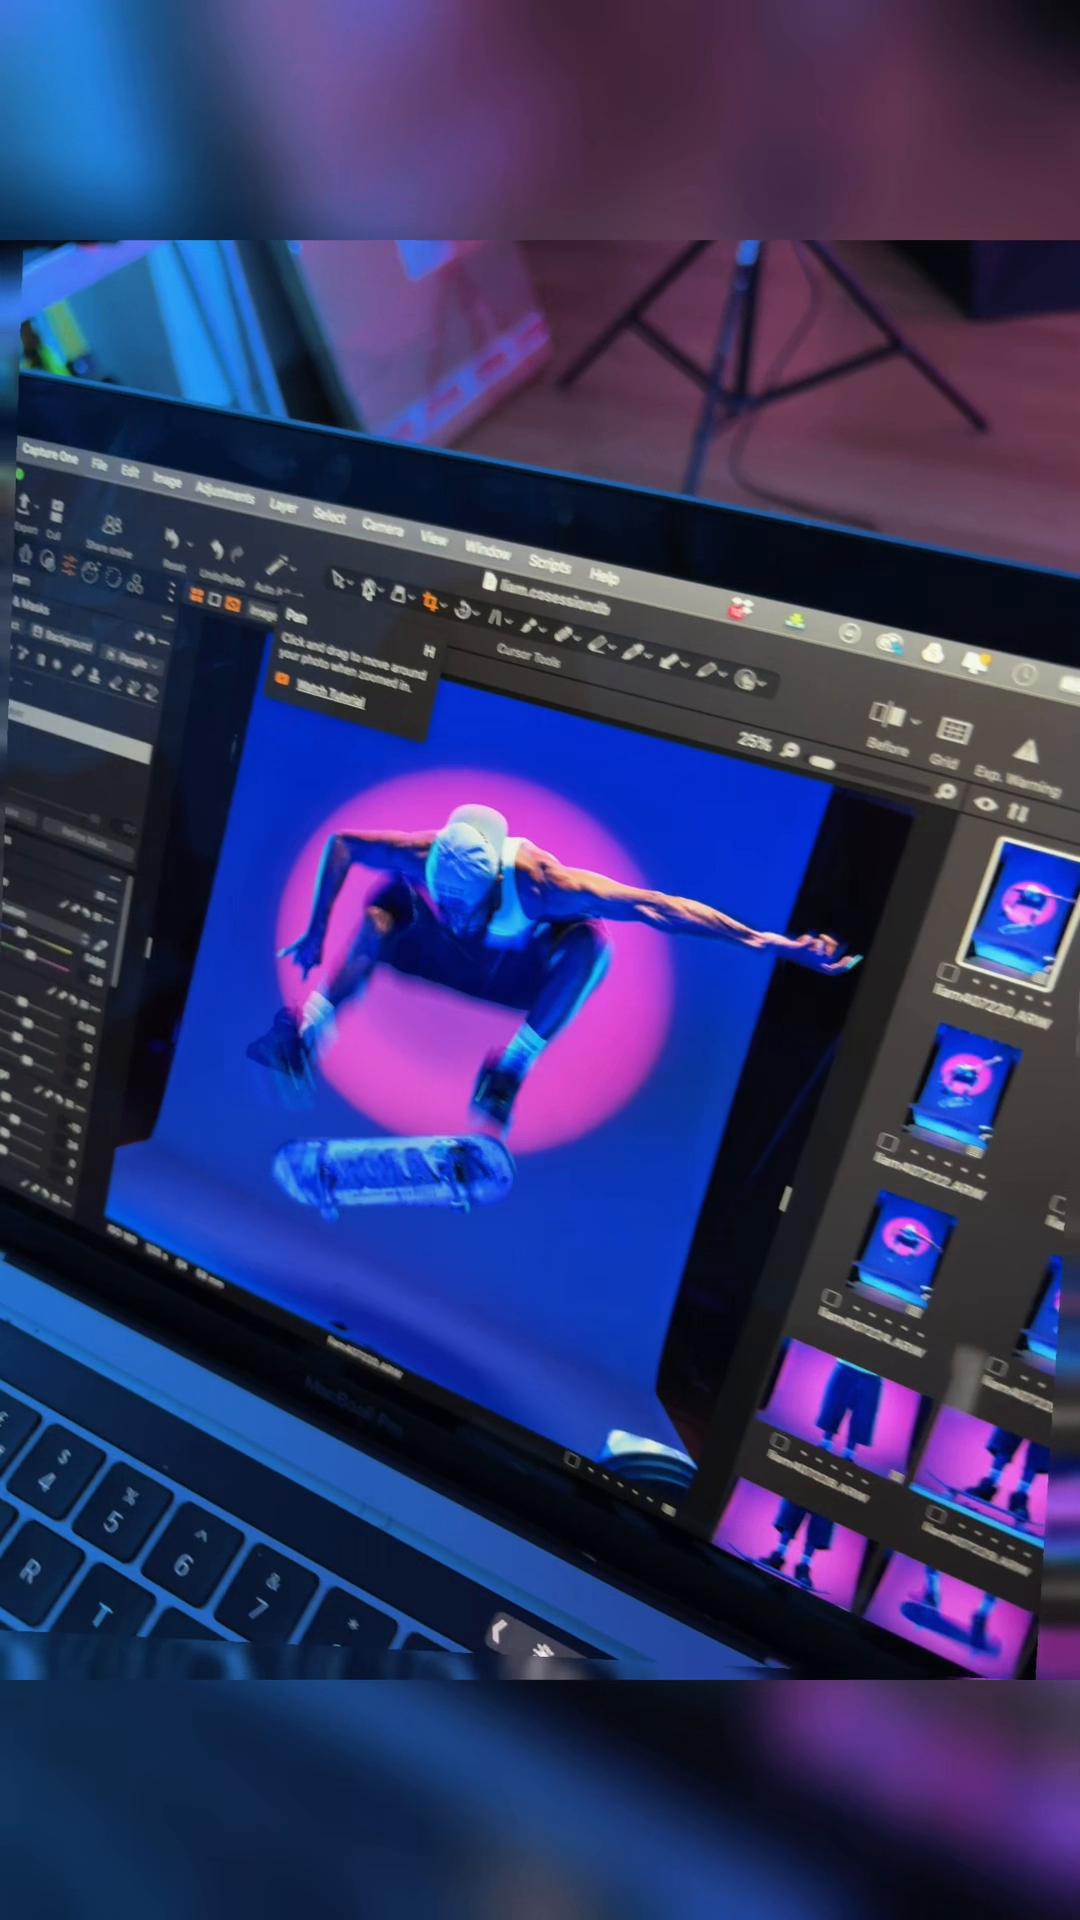This screenshot has height=1920, width=1080.
Task: Click the red gift menu bar icon
Action: [x=741, y=609]
